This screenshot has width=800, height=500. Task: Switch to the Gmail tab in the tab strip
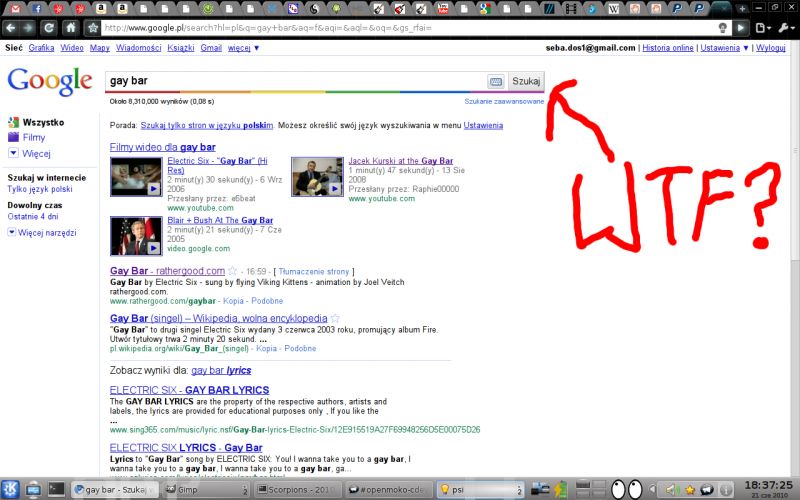pyautogui.click(x=15, y=8)
